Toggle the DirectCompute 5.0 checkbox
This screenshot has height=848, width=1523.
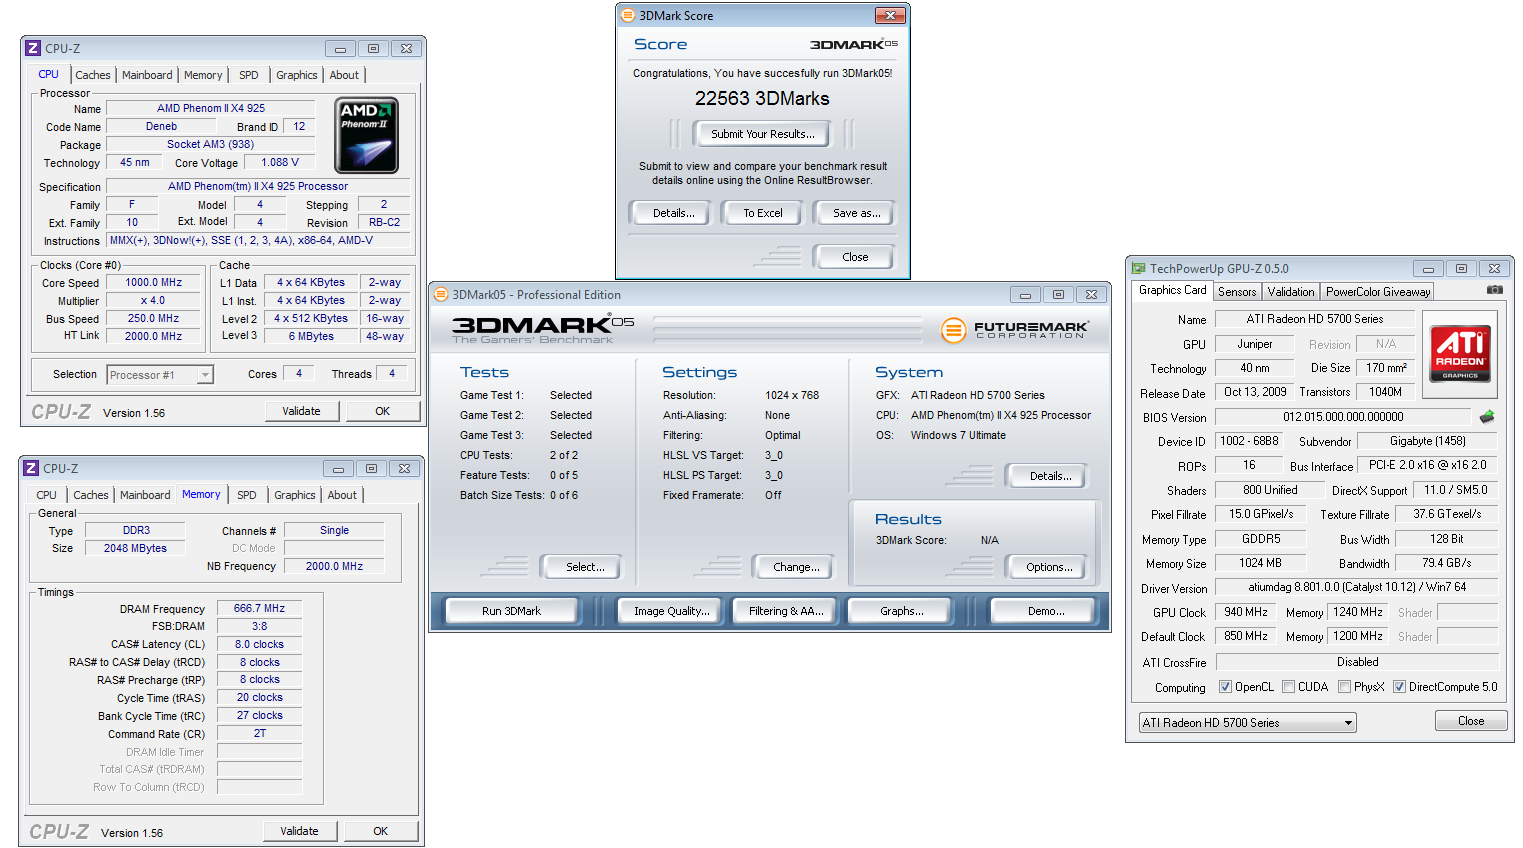1399,687
